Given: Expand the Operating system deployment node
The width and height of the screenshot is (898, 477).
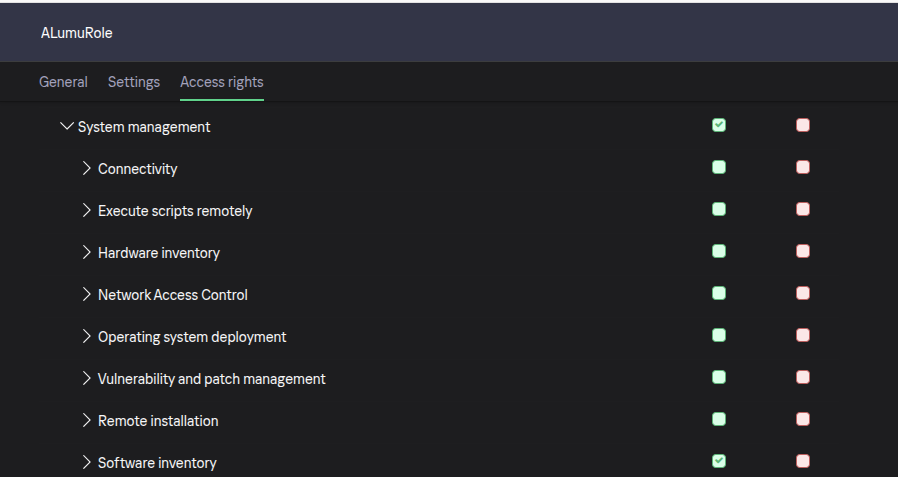Looking at the screenshot, I should coord(87,337).
